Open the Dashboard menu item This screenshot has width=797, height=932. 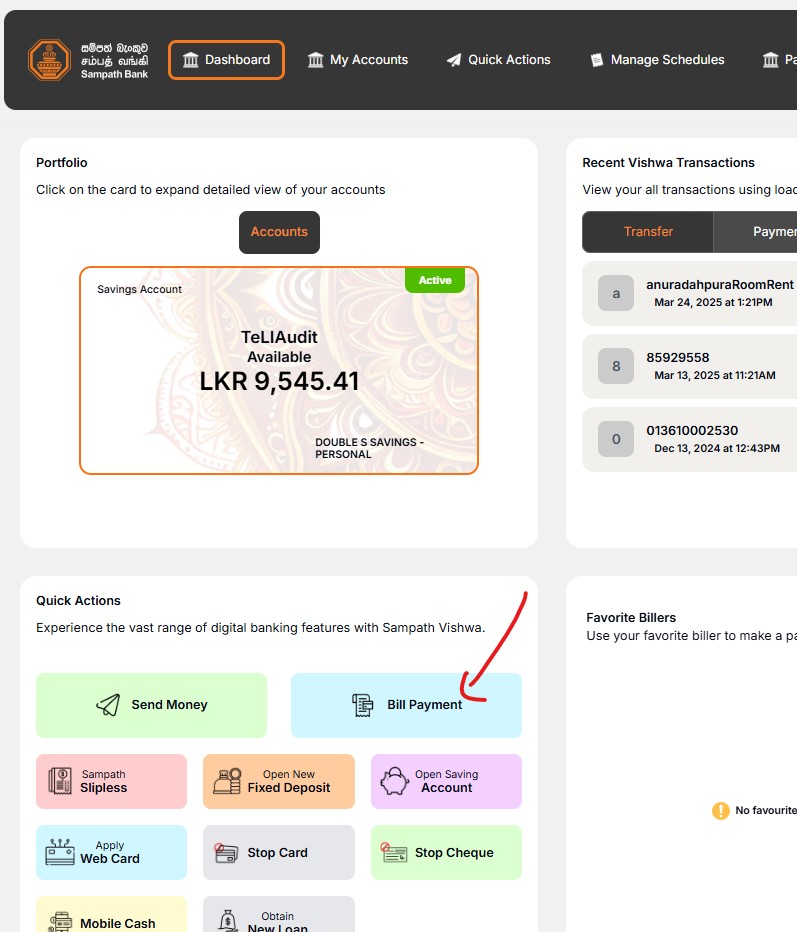[226, 60]
